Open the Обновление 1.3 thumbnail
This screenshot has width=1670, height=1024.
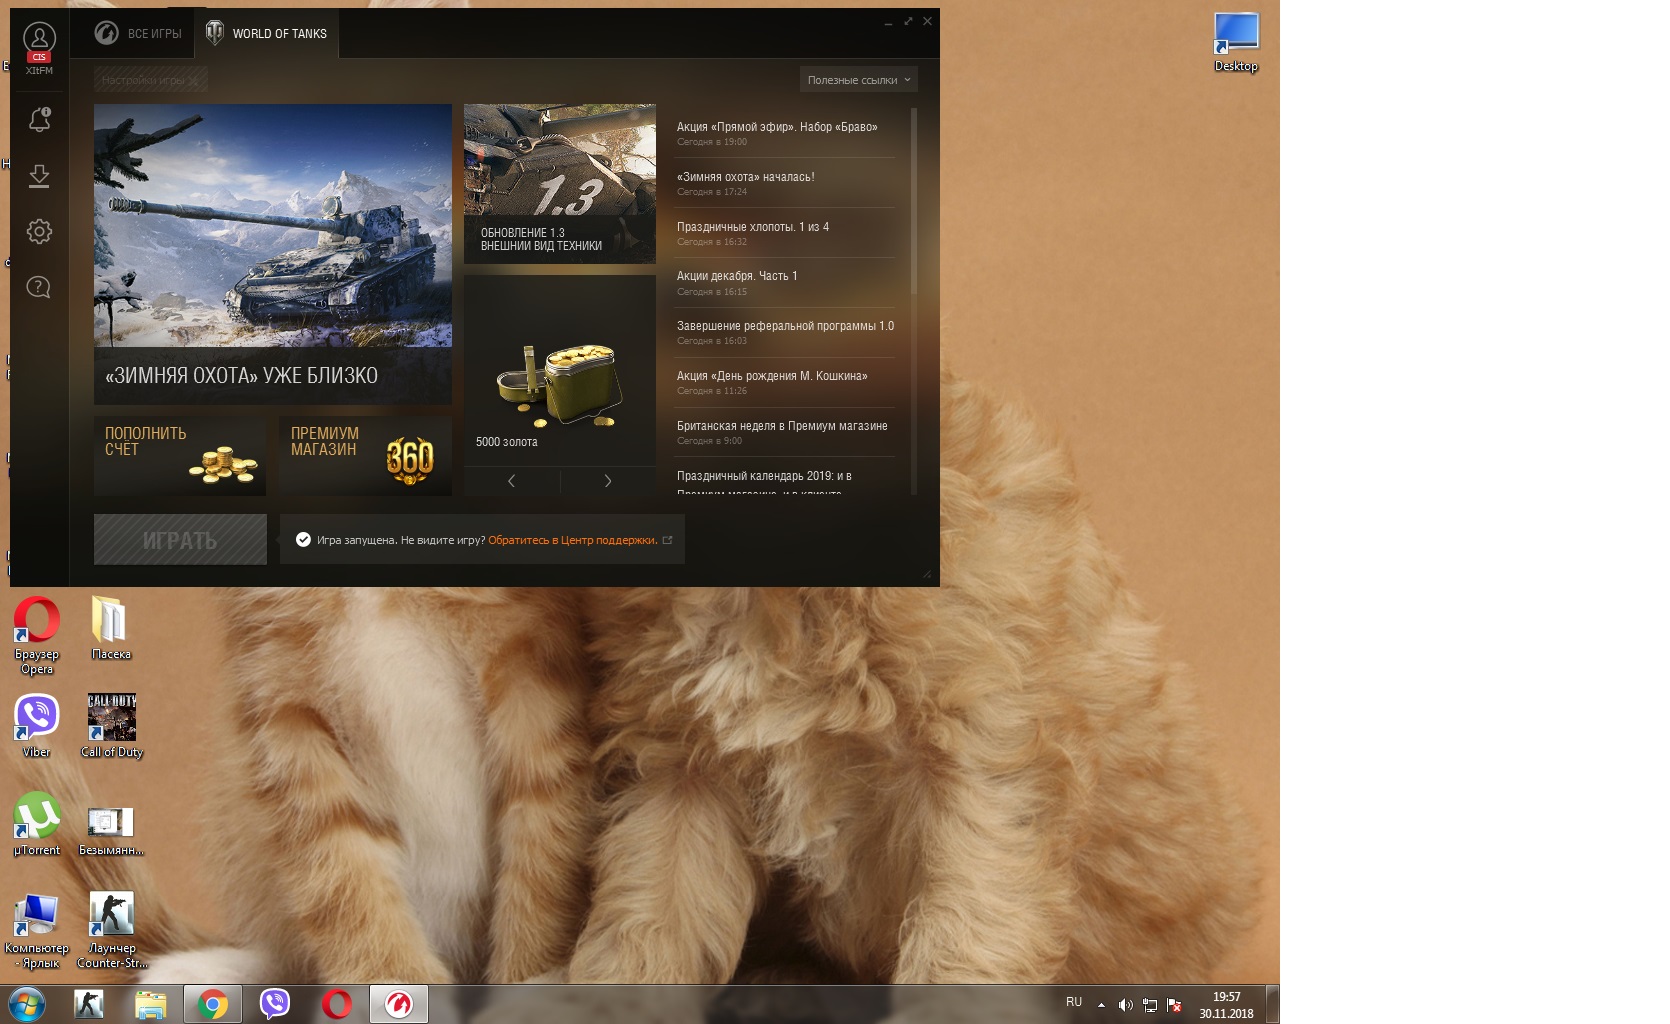pyautogui.click(x=560, y=184)
